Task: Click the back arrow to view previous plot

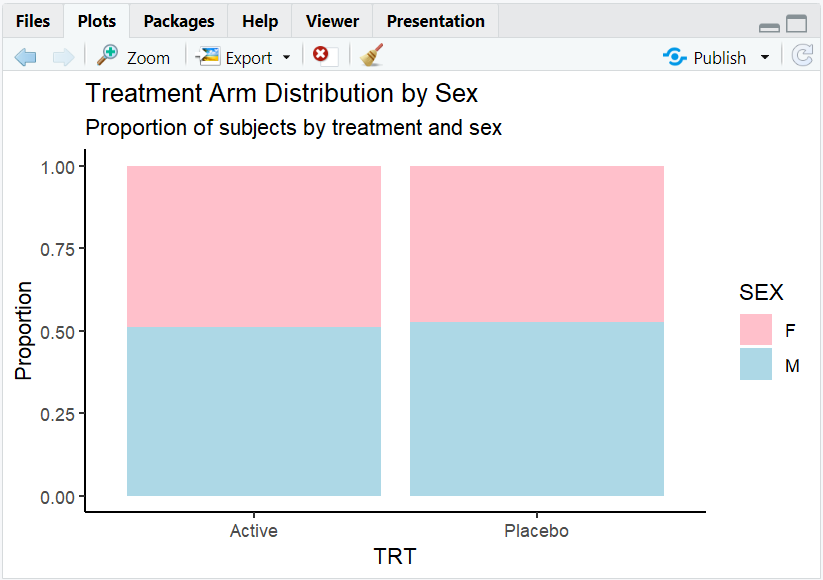Action: 26,57
